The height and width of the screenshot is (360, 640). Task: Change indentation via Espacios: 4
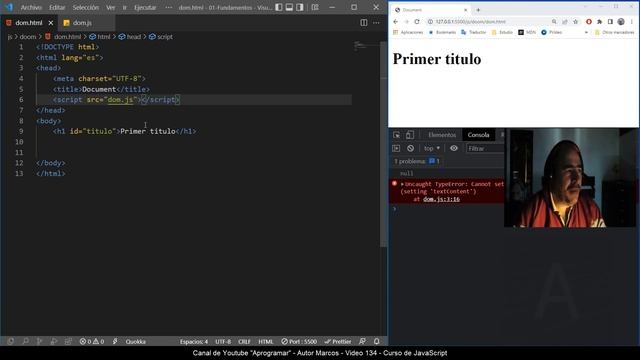click(194, 341)
